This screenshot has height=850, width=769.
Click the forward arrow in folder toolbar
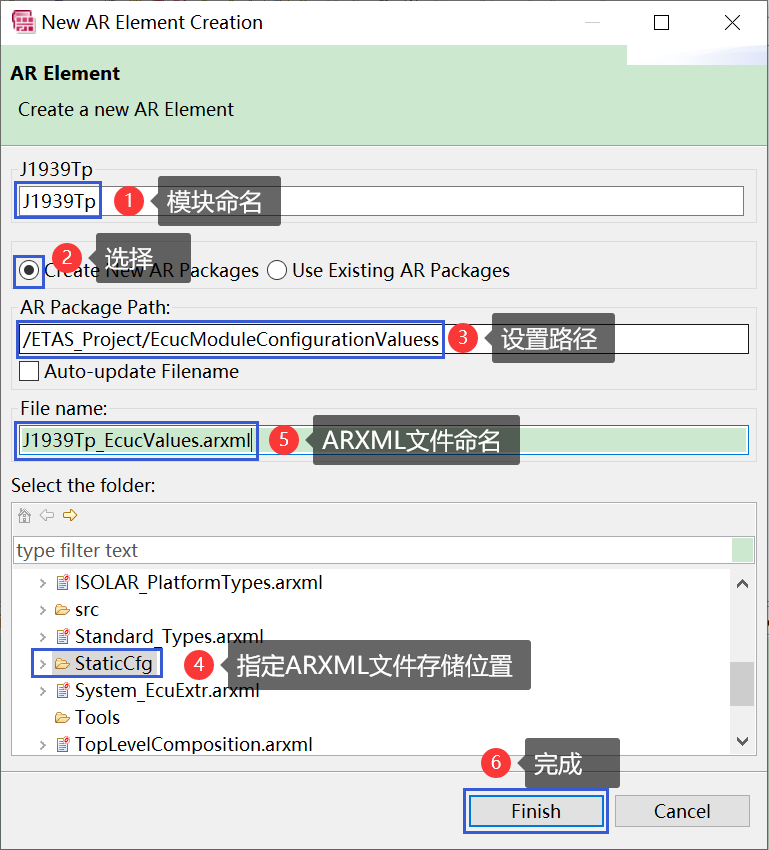pyautogui.click(x=70, y=515)
